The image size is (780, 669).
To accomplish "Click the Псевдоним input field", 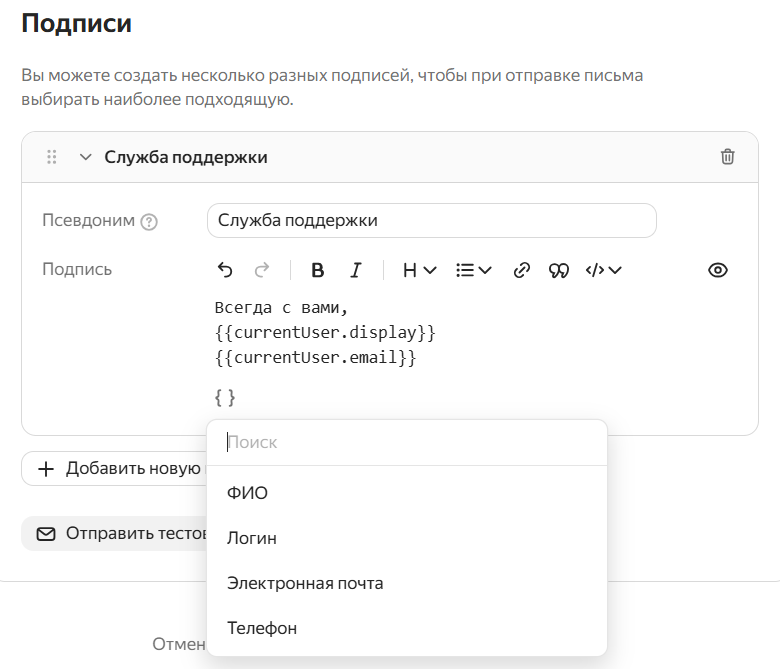I will point(432,220).
